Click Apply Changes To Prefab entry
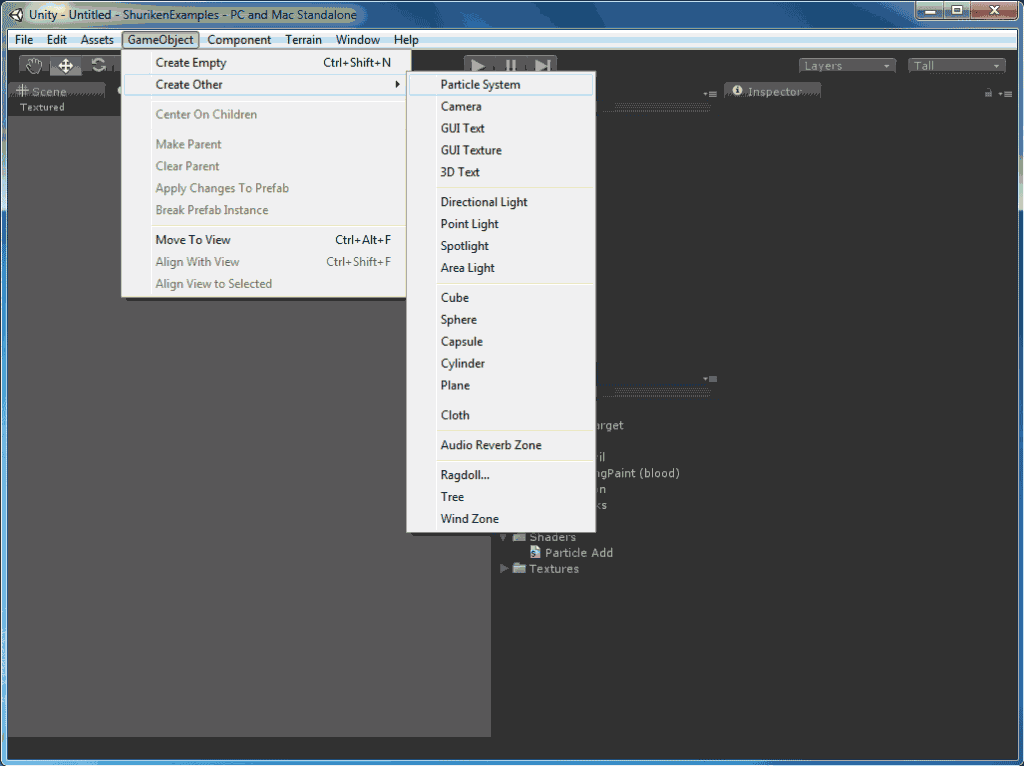The width and height of the screenshot is (1024, 766). pyautogui.click(x=264, y=188)
